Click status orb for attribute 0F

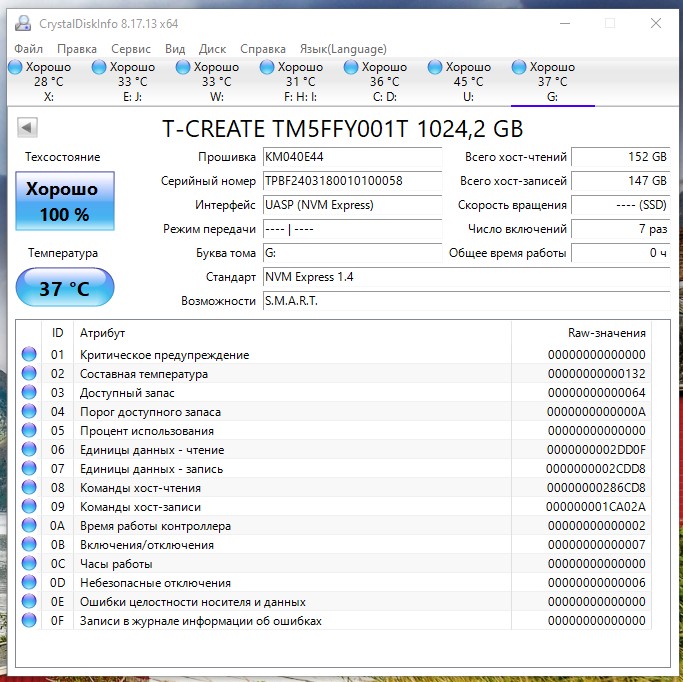(x=29, y=620)
